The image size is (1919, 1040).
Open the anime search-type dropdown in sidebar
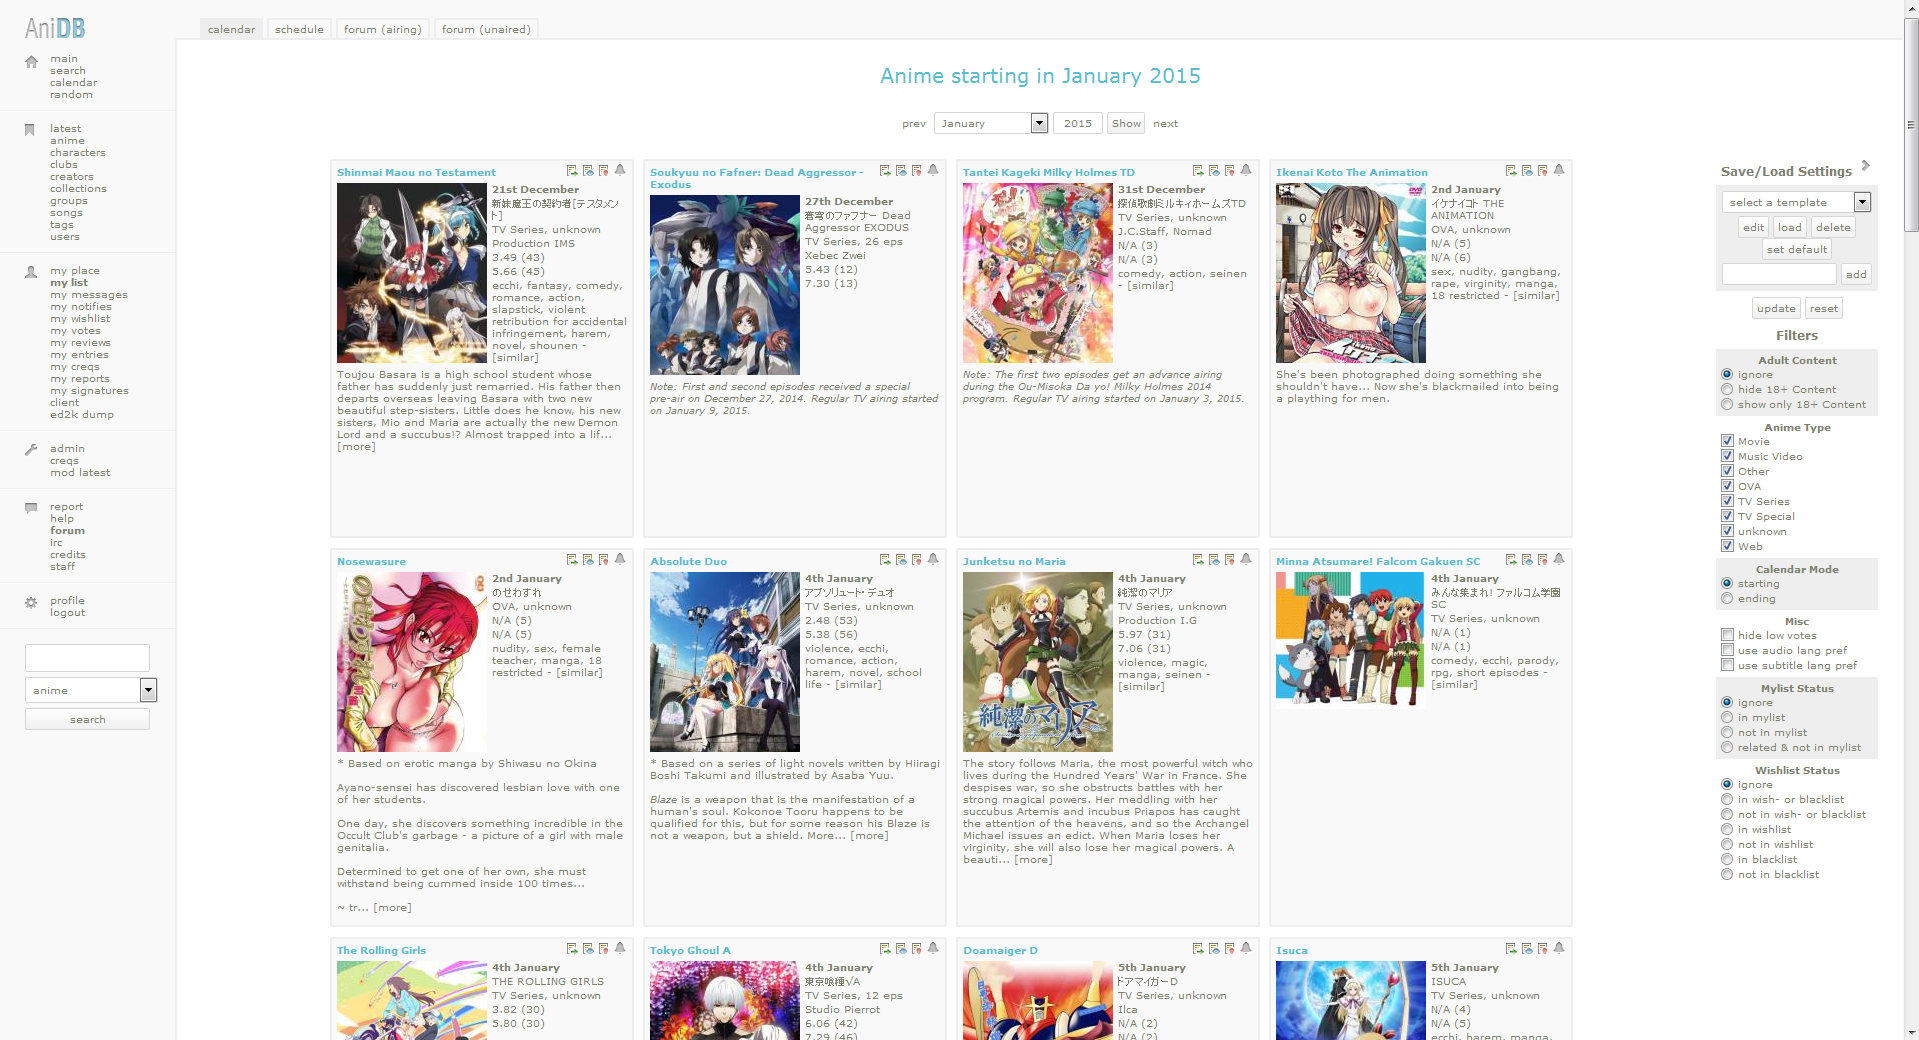click(91, 690)
